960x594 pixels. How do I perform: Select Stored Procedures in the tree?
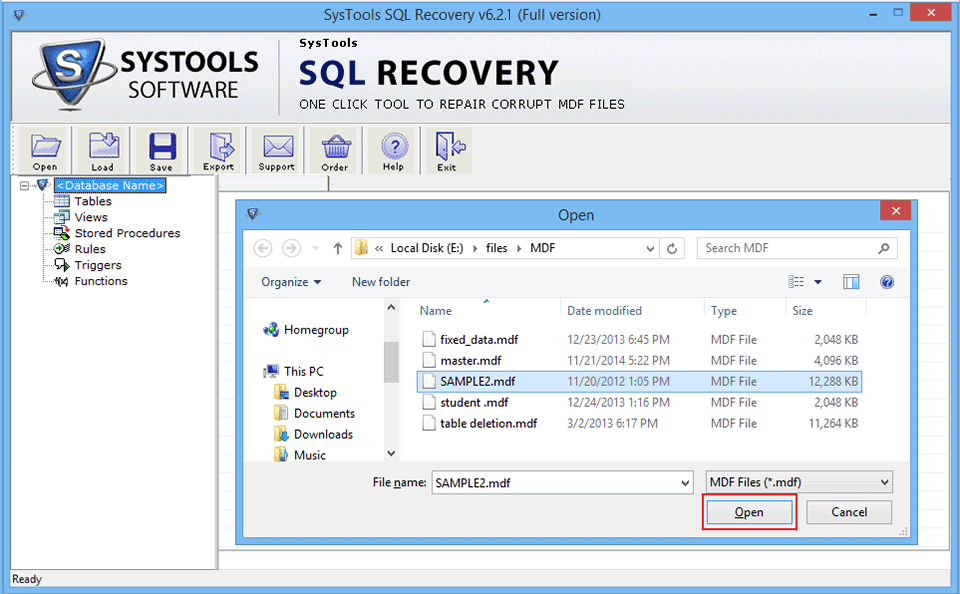tap(127, 233)
